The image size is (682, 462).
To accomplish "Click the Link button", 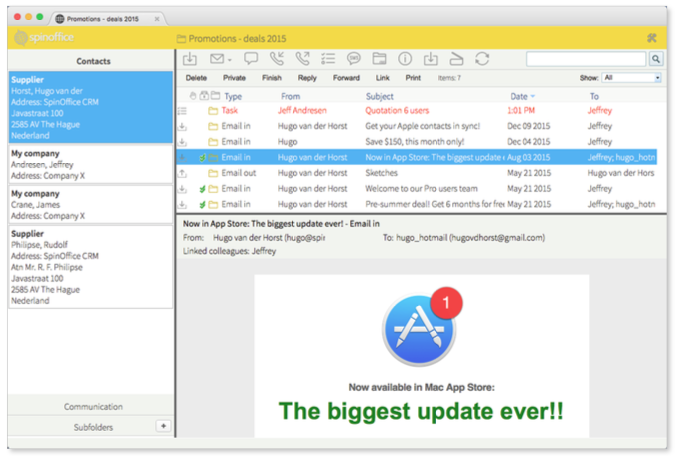I will (x=382, y=78).
